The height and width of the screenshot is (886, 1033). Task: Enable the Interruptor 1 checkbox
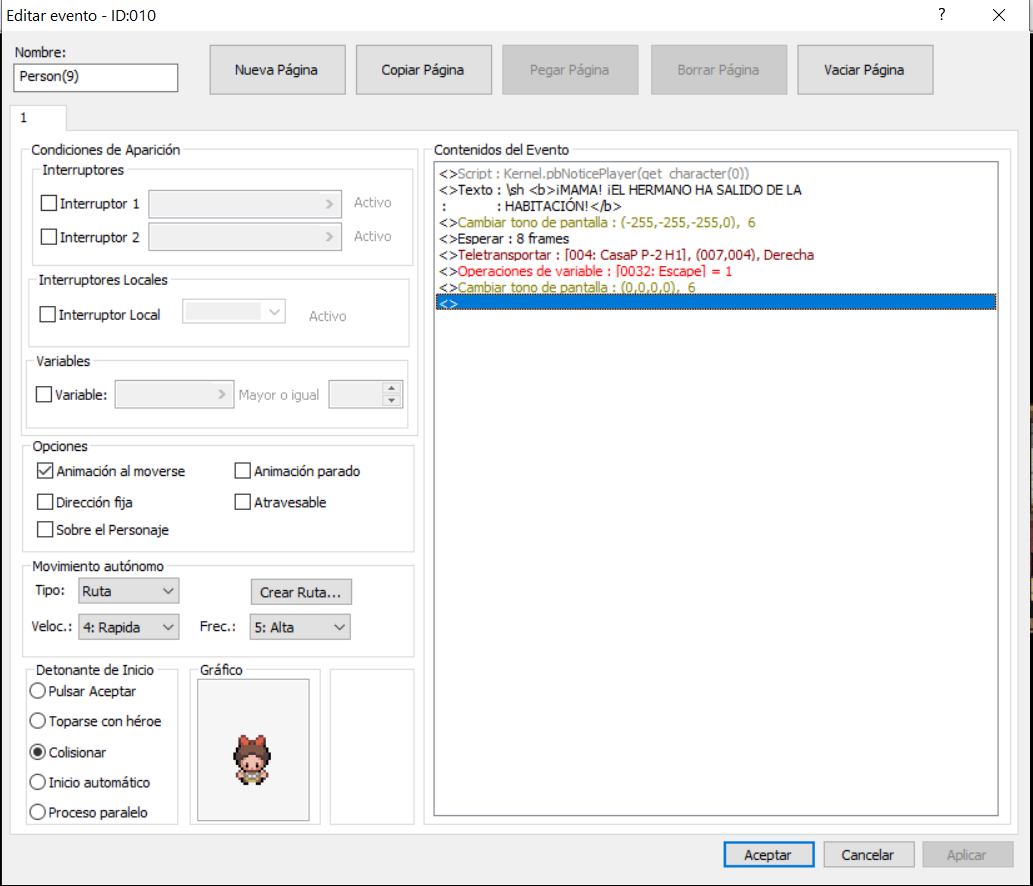(x=49, y=203)
